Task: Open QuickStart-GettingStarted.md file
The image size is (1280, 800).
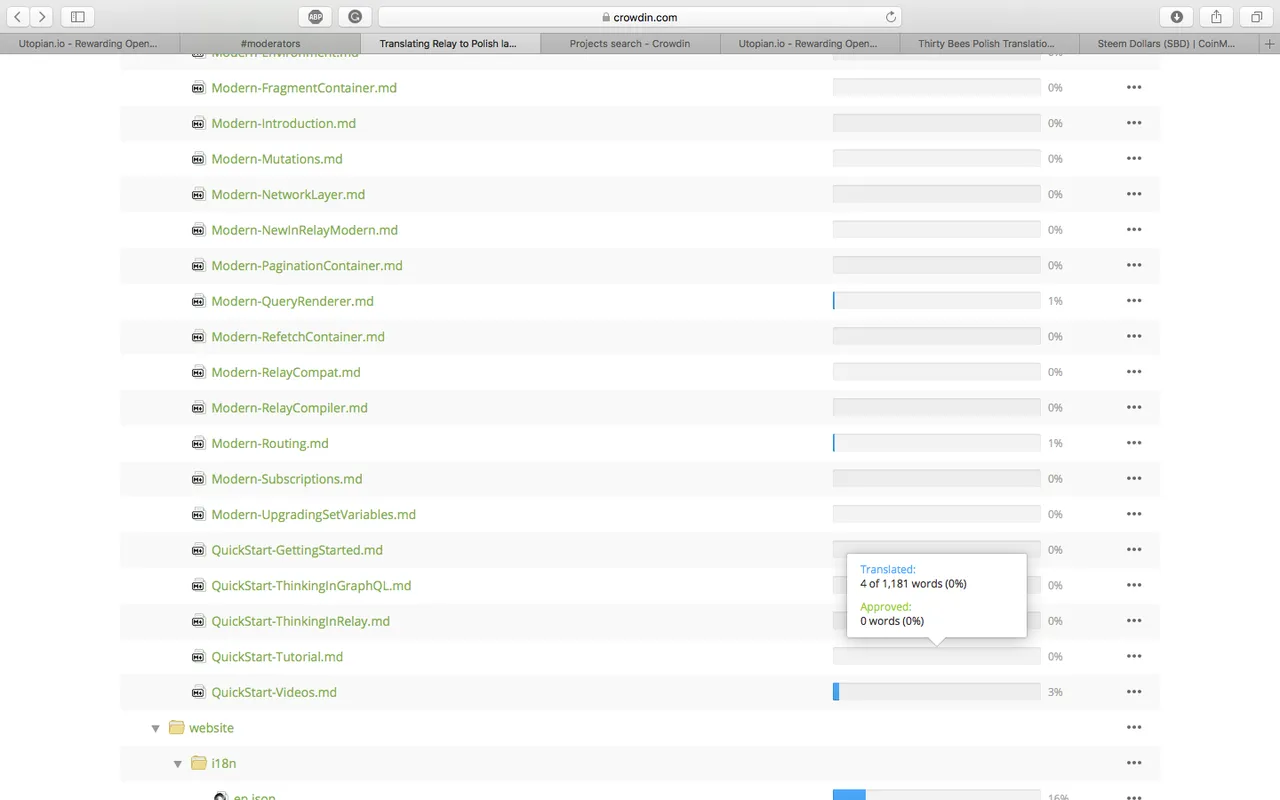Action: tap(297, 550)
